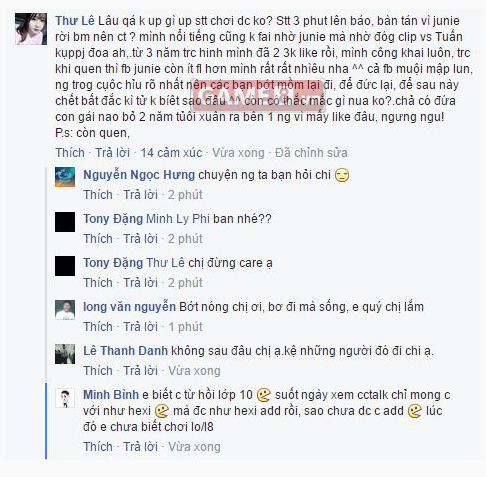Open Thư Lê's profile picture
The height and width of the screenshot is (477, 486).
(x=31, y=29)
